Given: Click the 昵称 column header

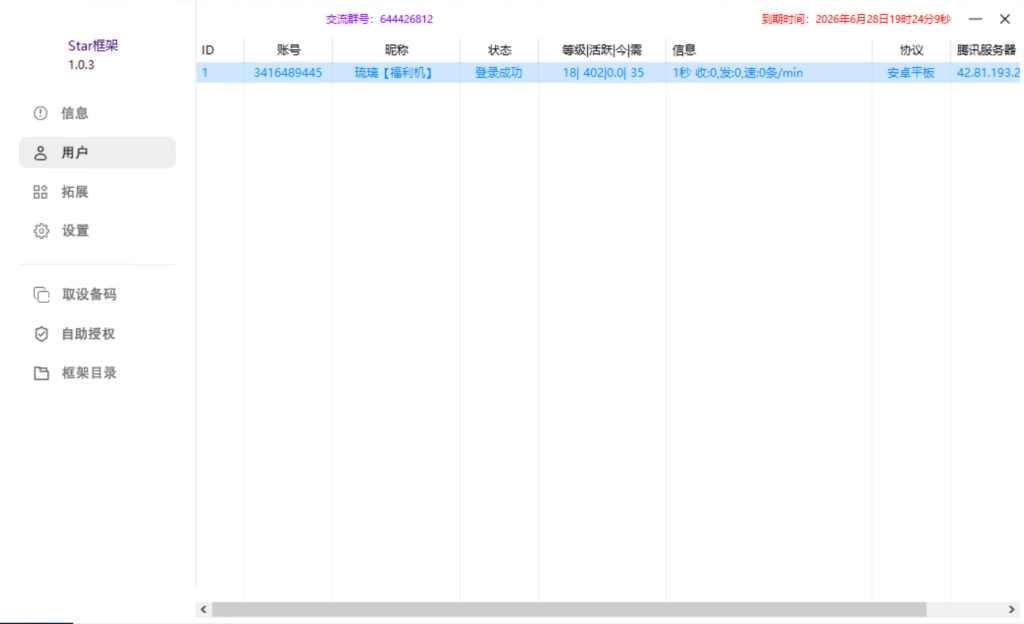Looking at the screenshot, I should (396, 50).
